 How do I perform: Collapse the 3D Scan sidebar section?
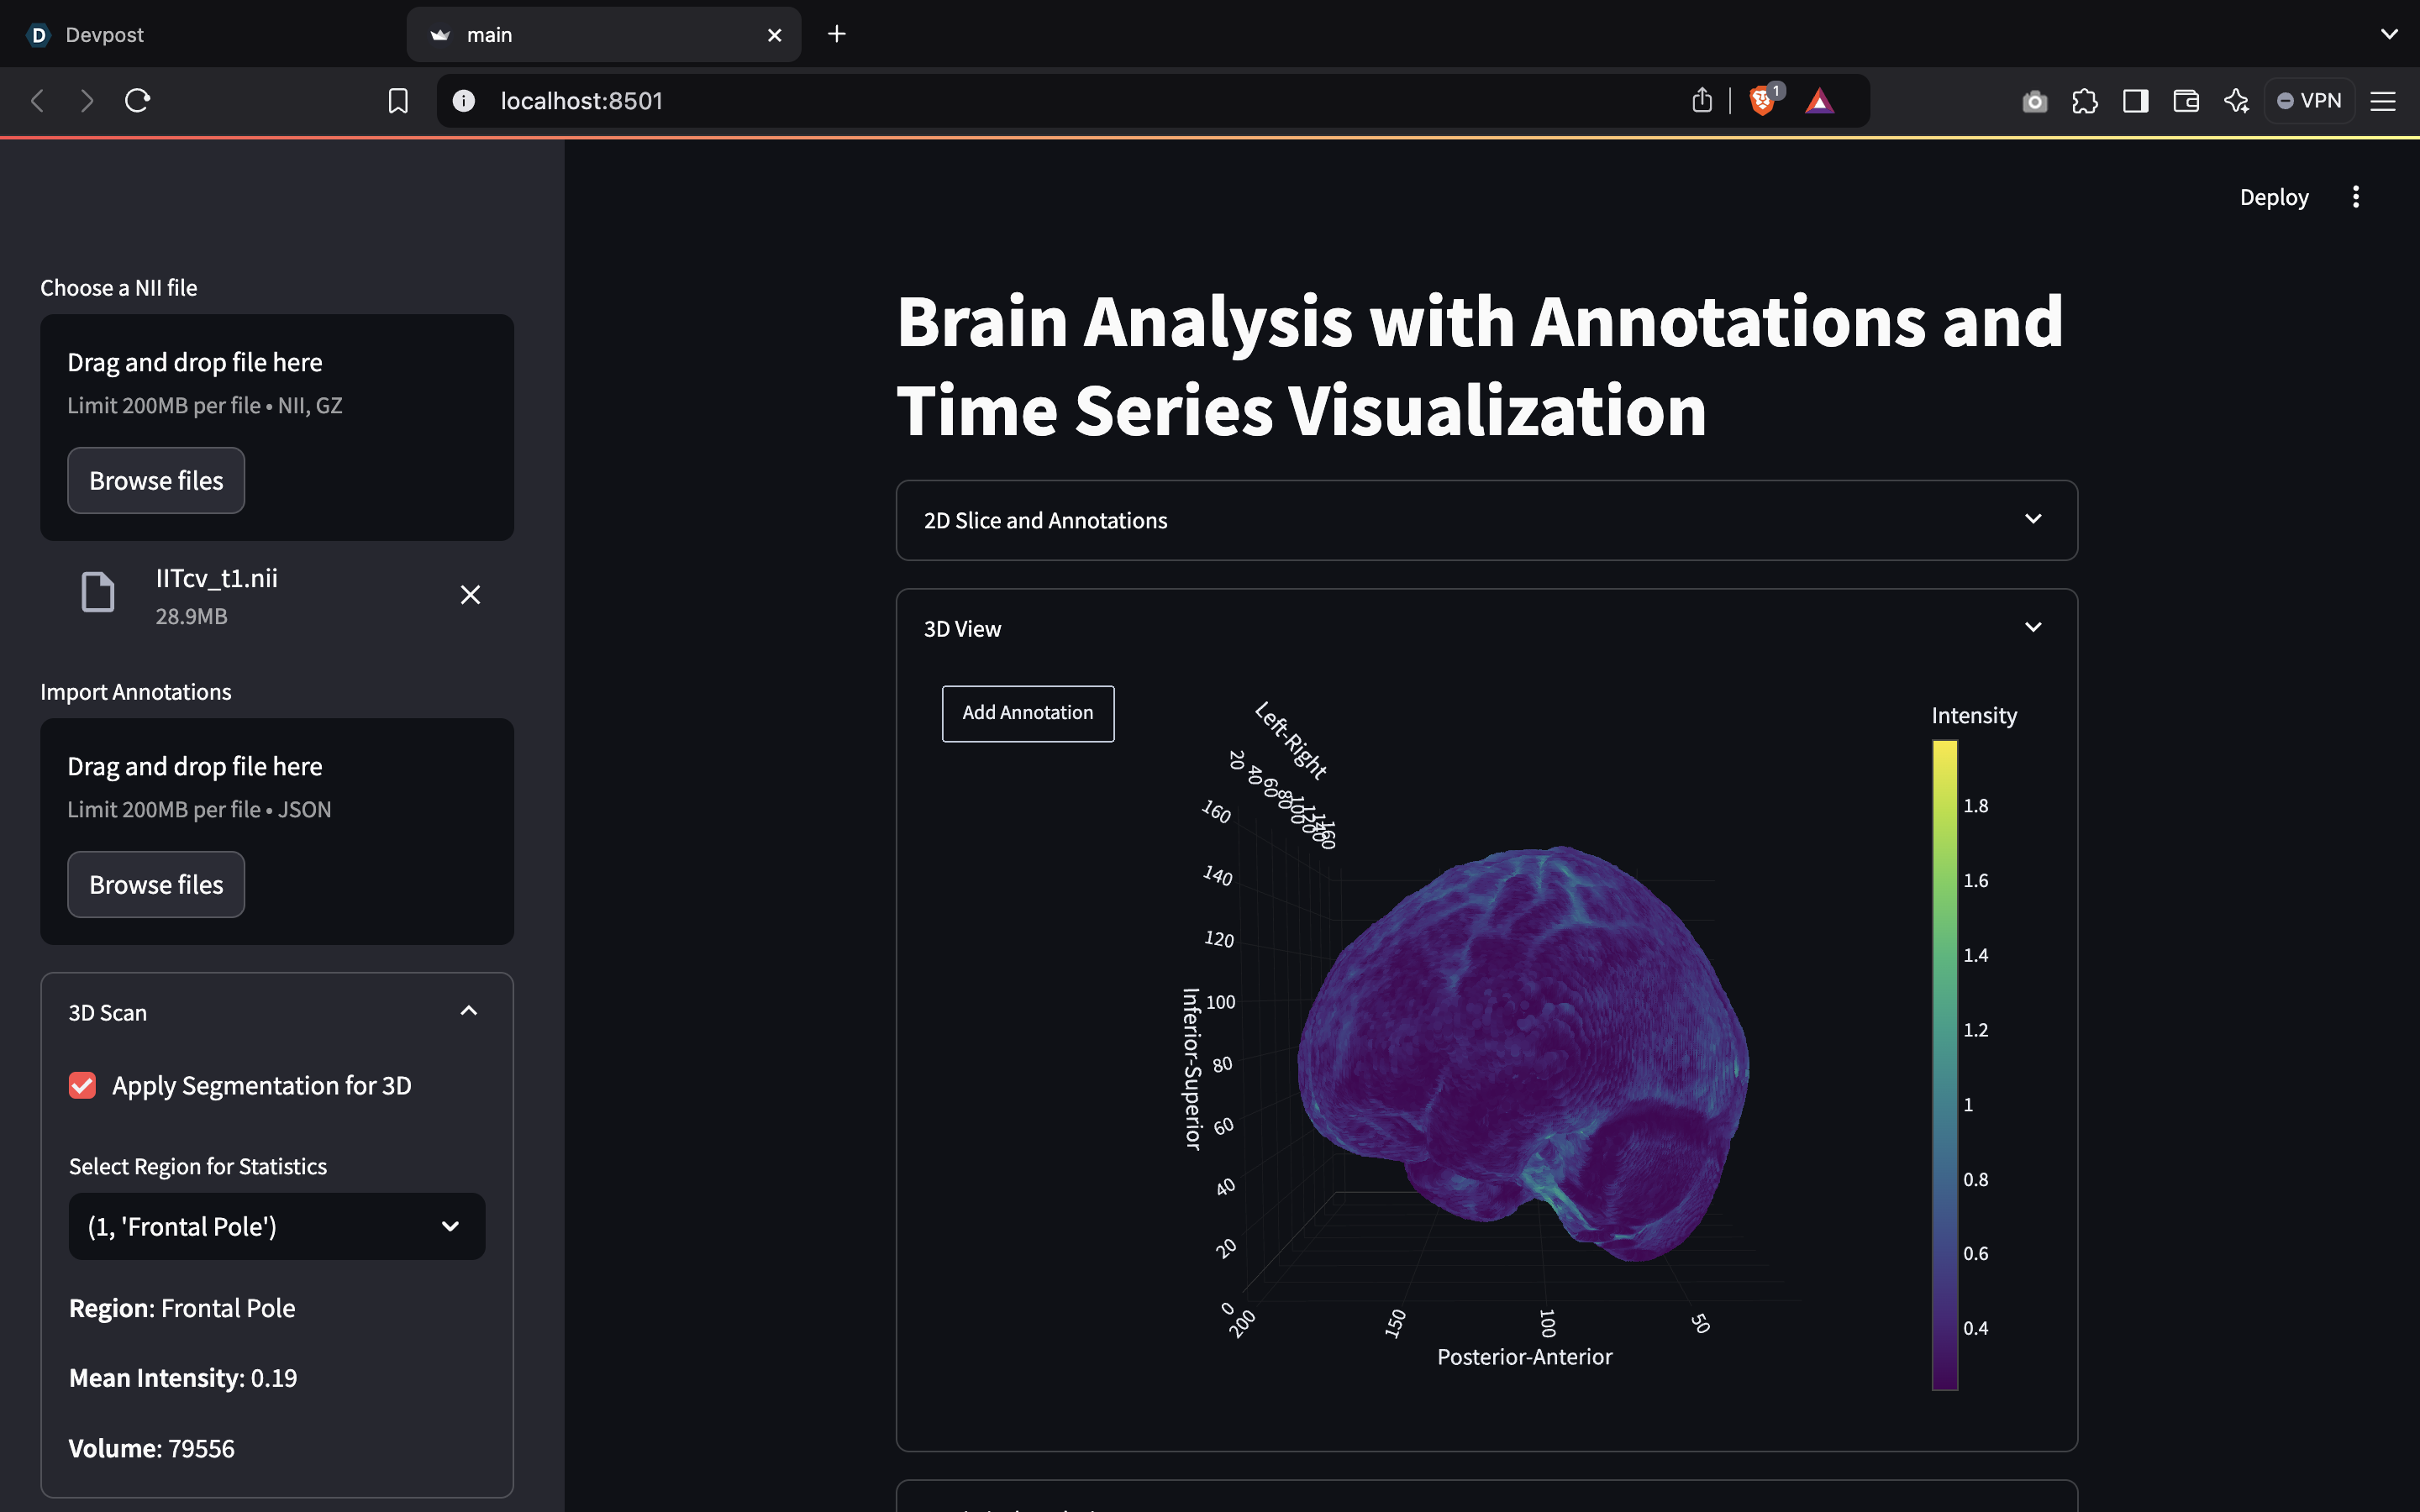(x=468, y=1012)
